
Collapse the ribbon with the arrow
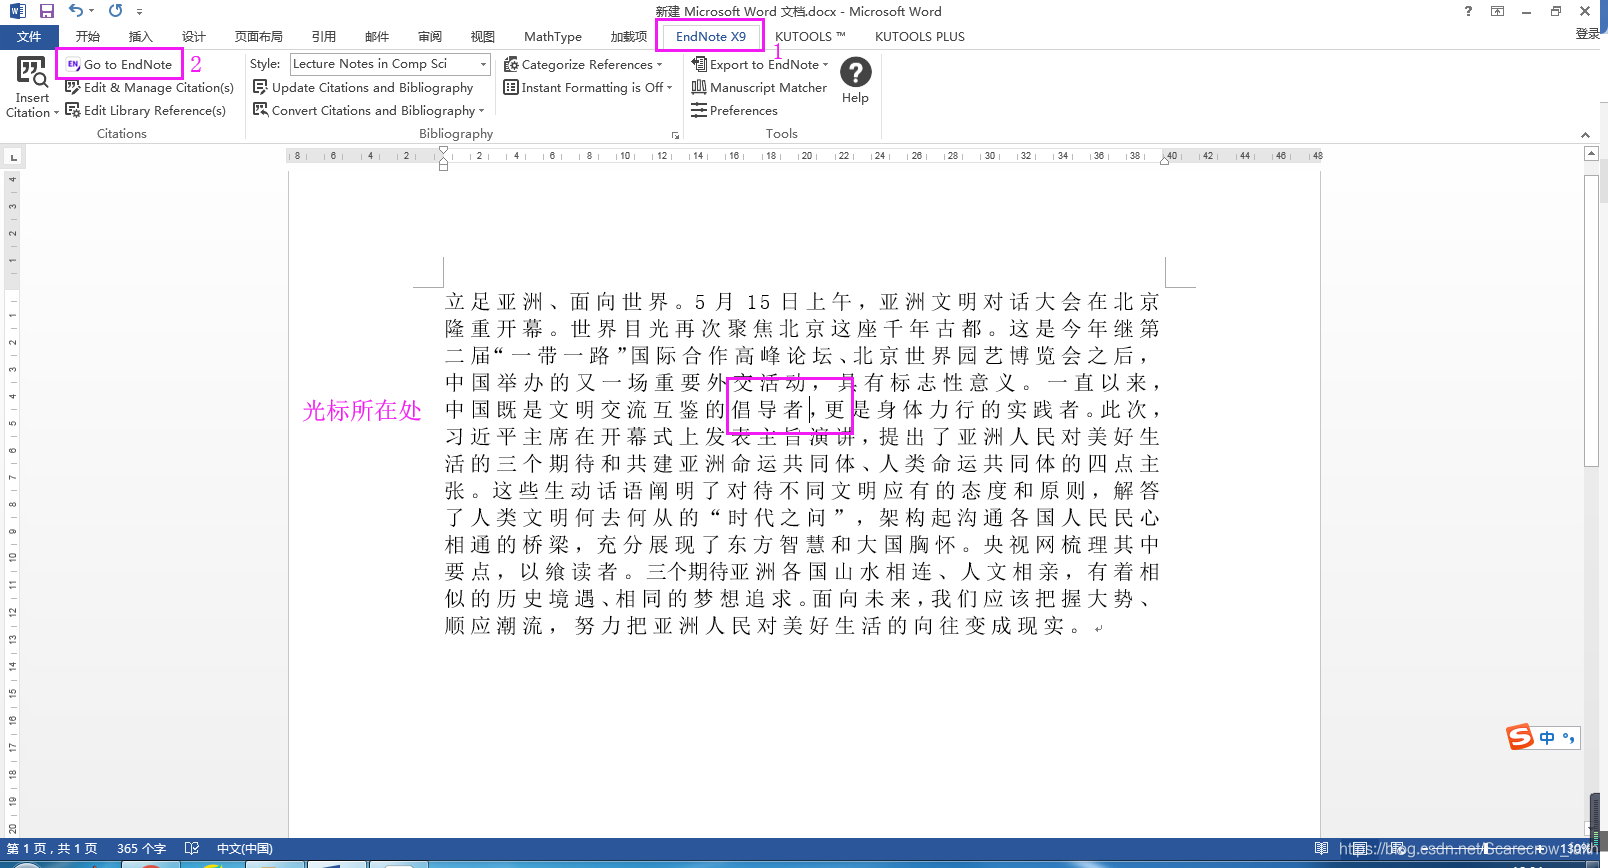pyautogui.click(x=1585, y=135)
